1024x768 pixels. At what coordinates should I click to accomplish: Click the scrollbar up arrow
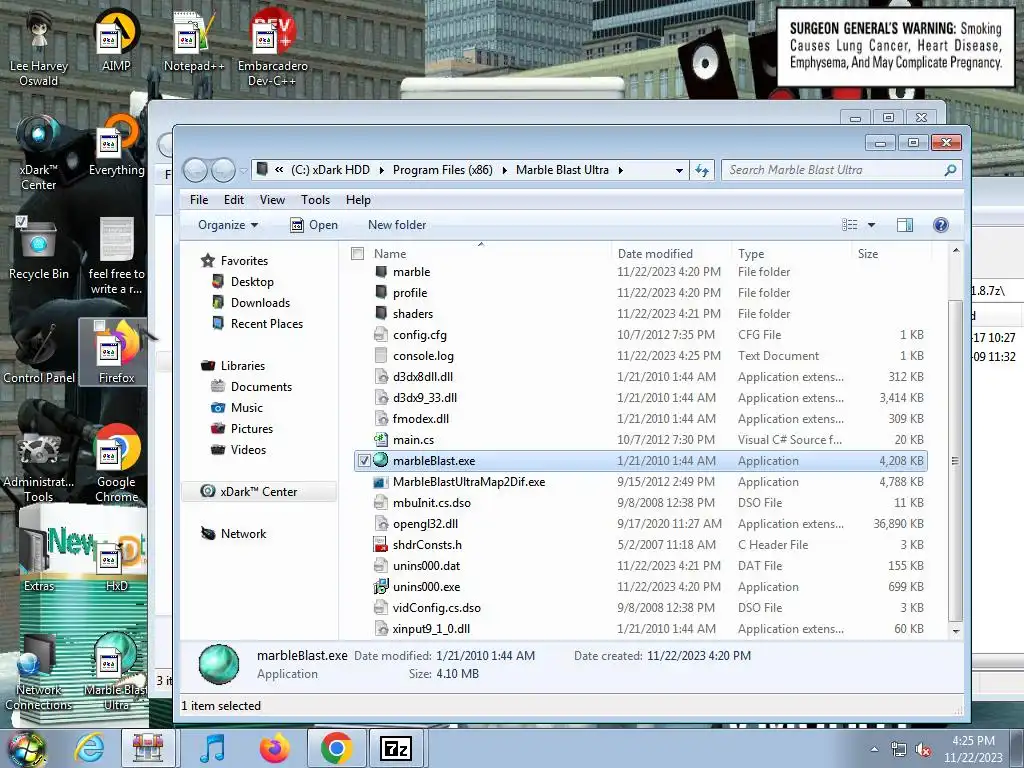coord(956,251)
